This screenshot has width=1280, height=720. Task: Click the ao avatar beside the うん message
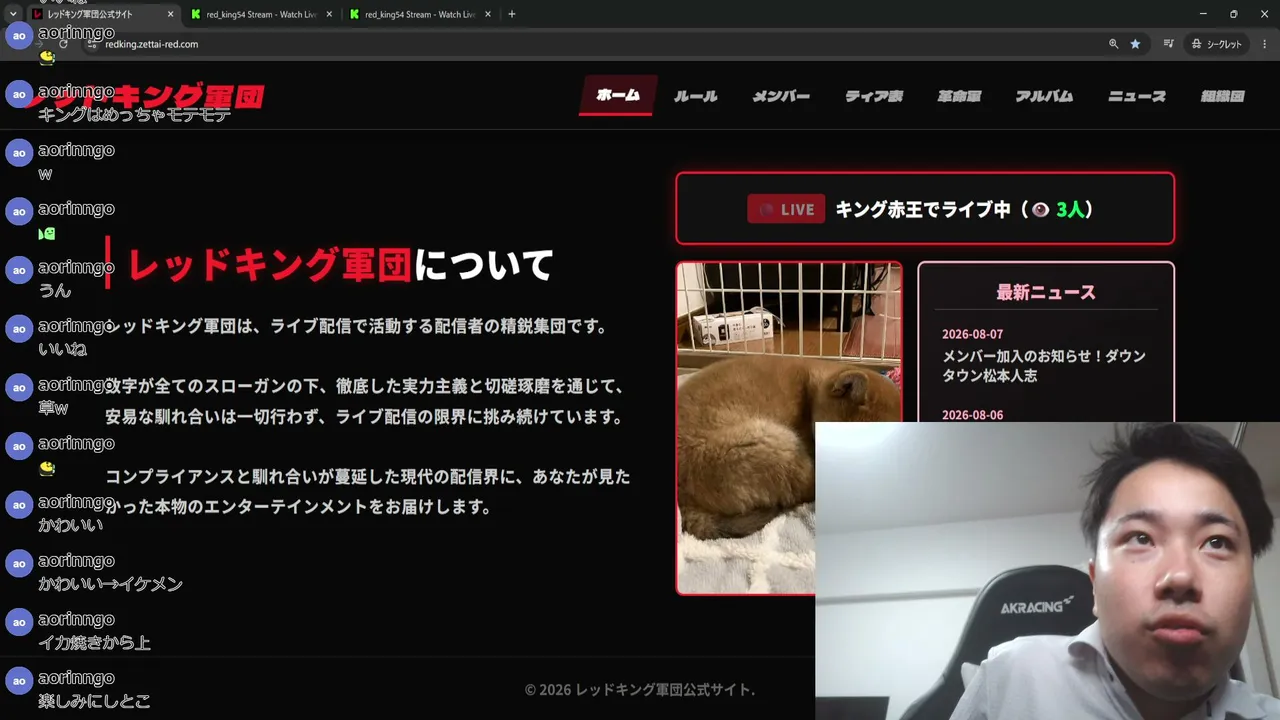[x=19, y=270]
